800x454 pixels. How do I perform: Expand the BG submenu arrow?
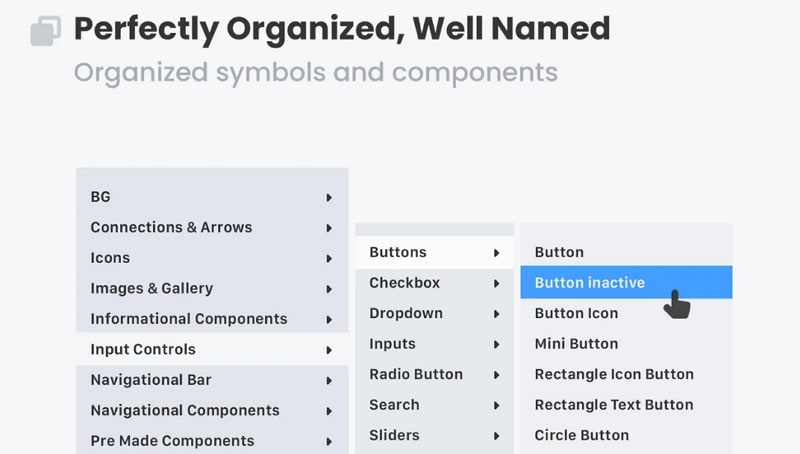point(328,197)
